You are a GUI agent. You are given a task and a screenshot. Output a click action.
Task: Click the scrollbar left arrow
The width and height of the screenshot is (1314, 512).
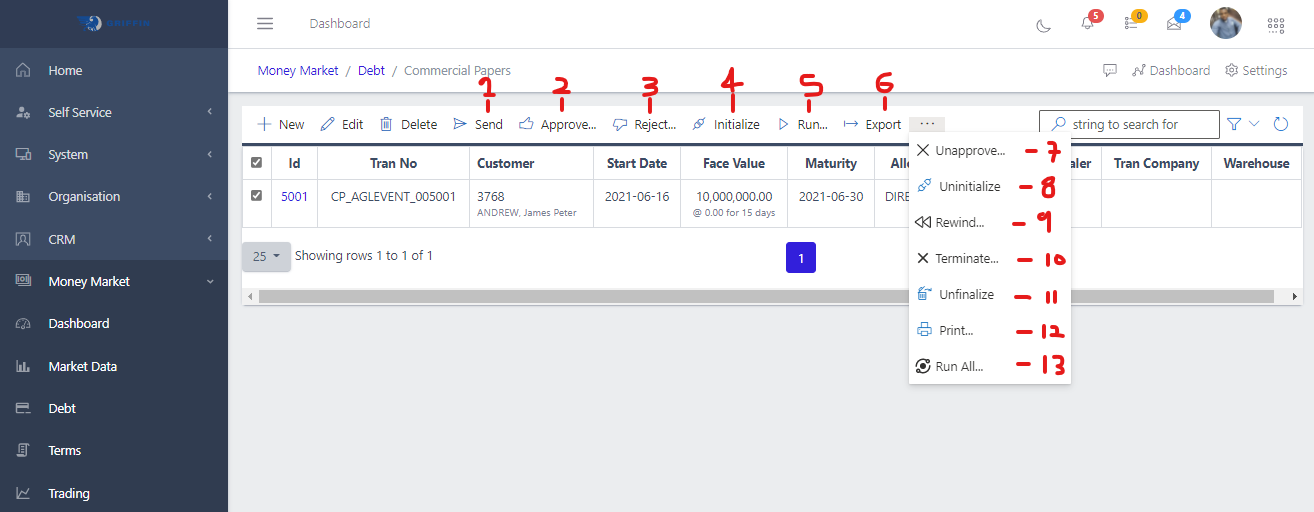click(x=249, y=297)
